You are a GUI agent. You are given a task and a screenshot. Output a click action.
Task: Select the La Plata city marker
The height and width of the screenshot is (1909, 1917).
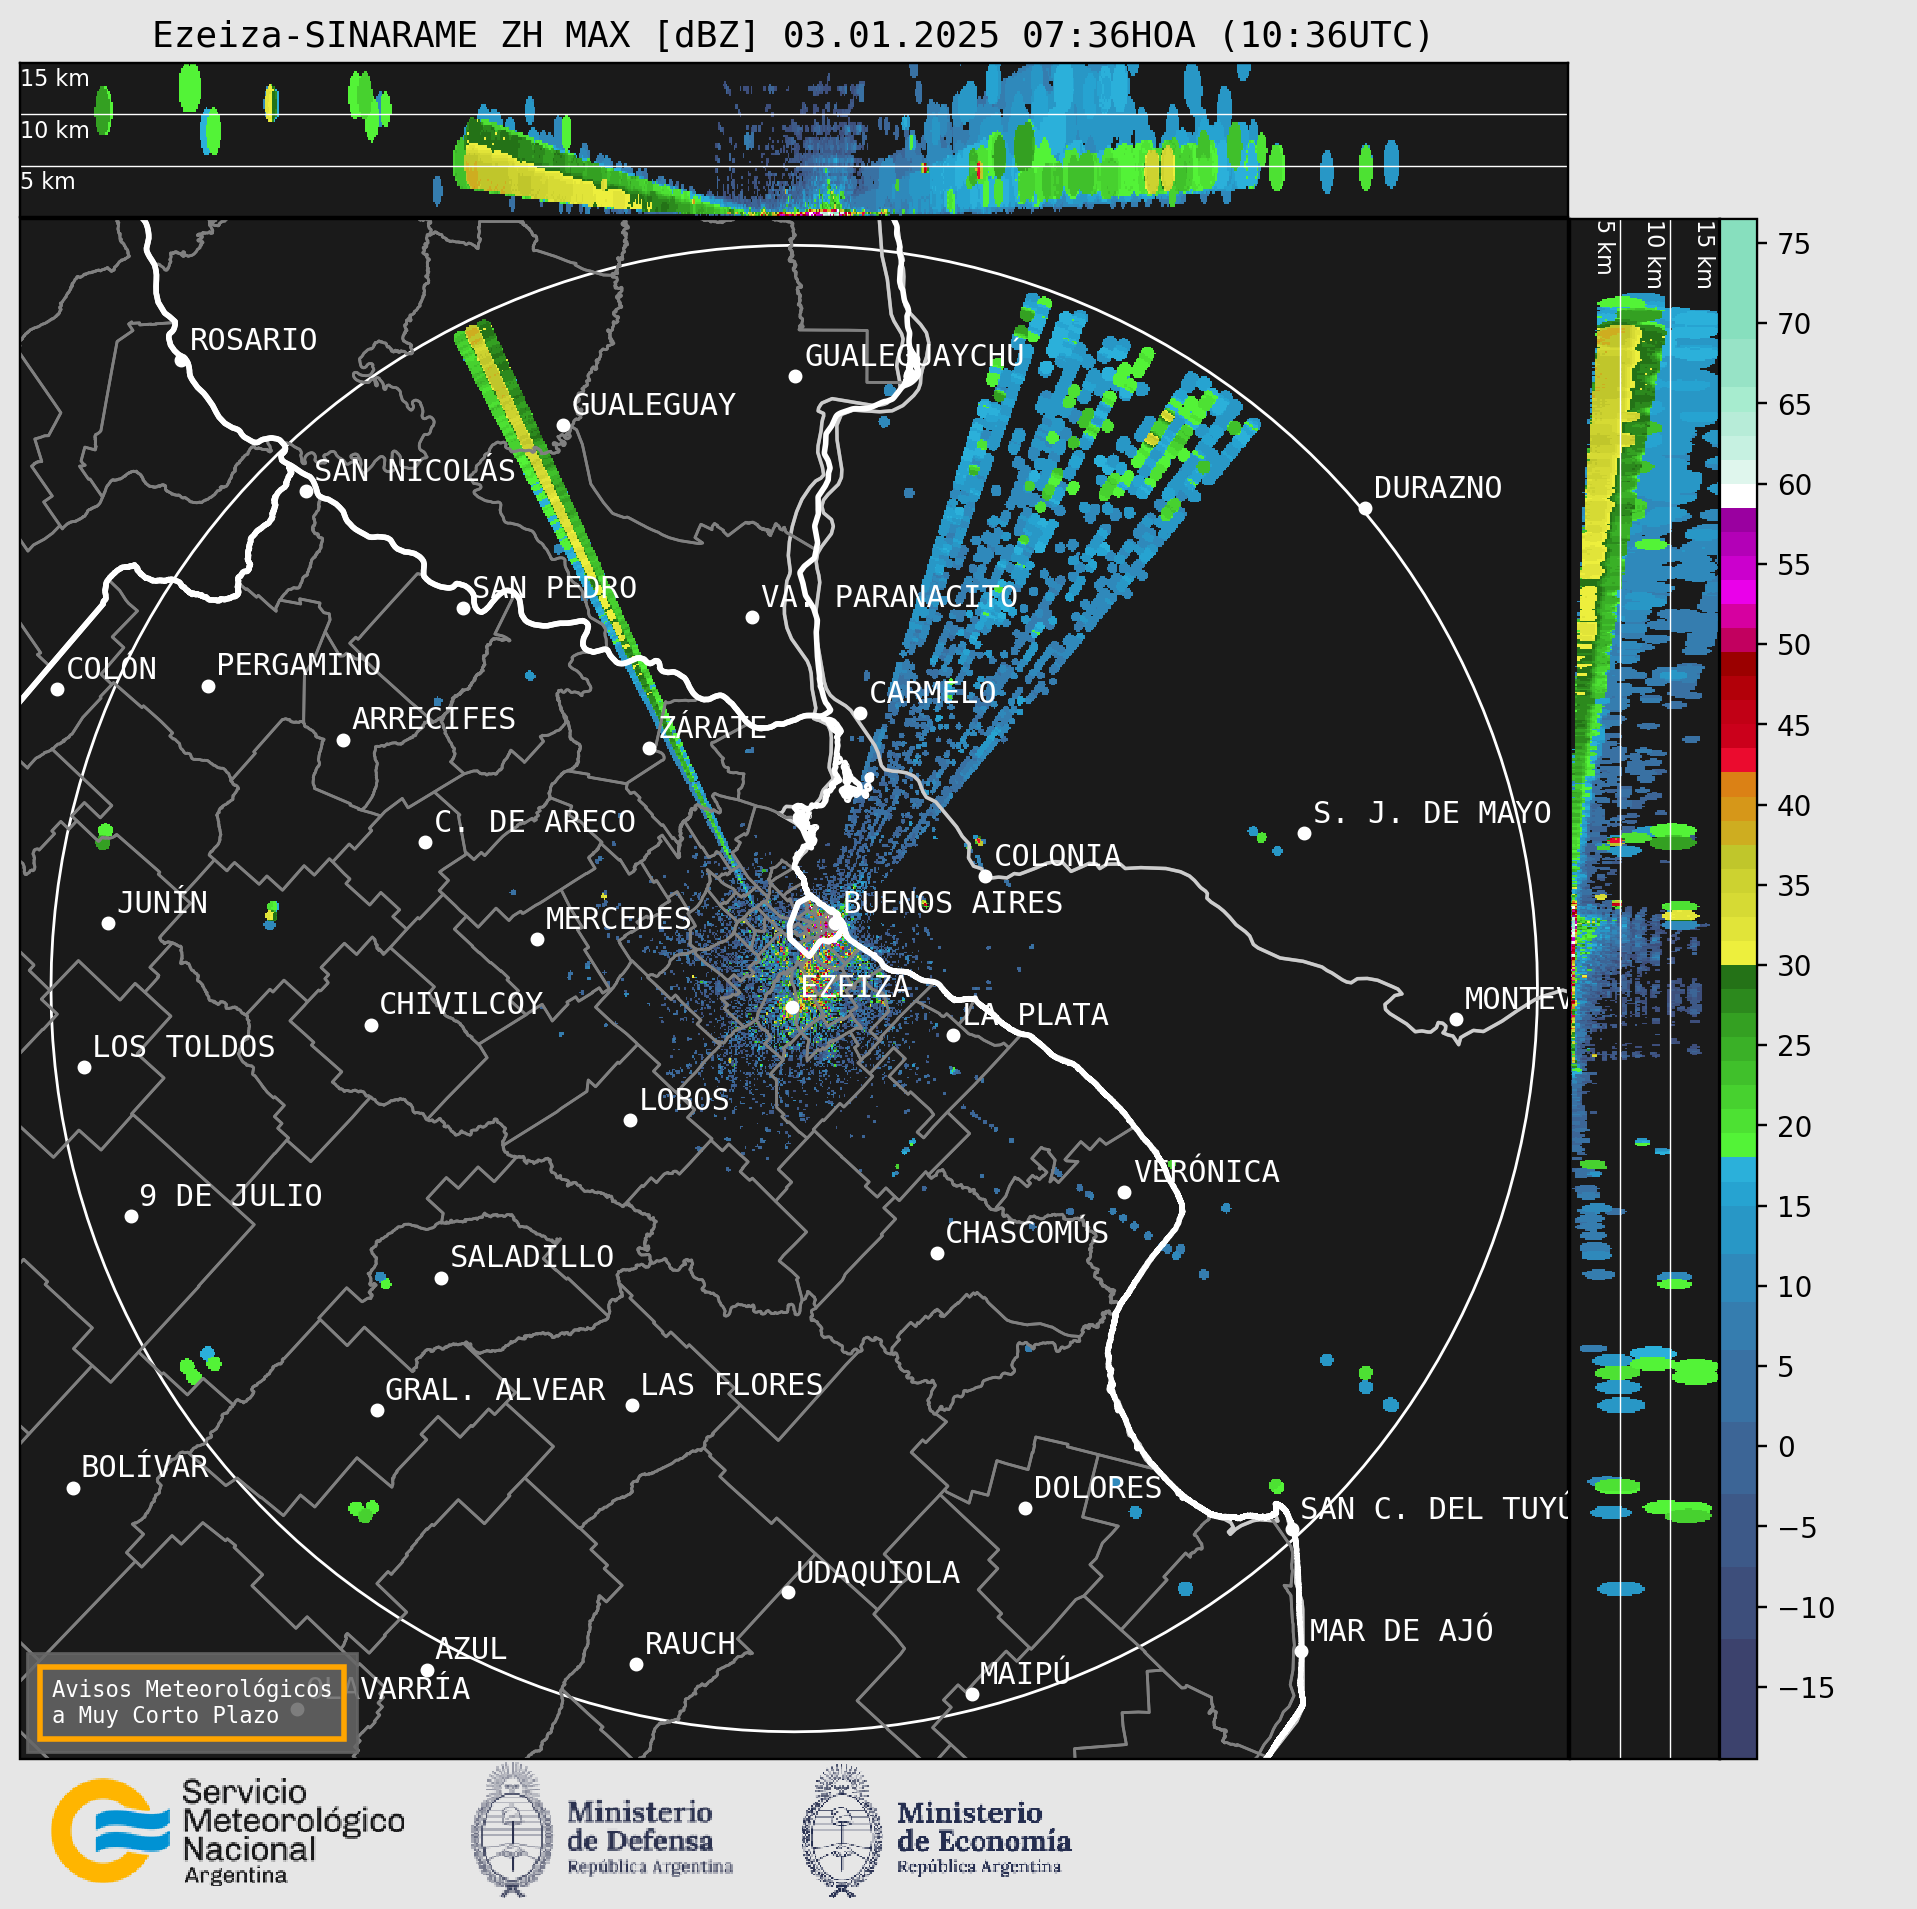[953, 1035]
